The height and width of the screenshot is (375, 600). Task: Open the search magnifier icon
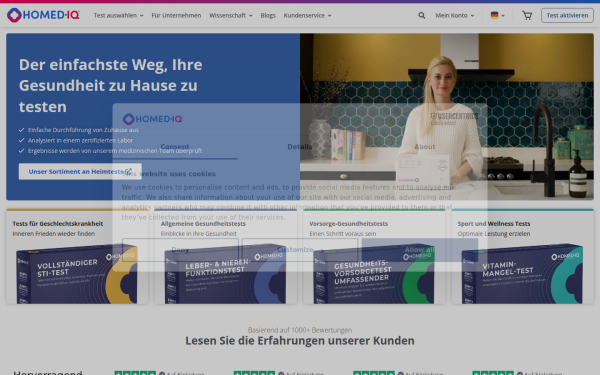[x=421, y=15]
